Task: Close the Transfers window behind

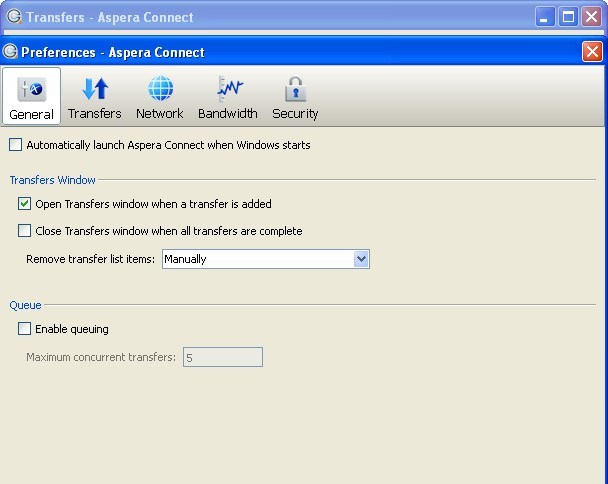Action: coord(591,17)
